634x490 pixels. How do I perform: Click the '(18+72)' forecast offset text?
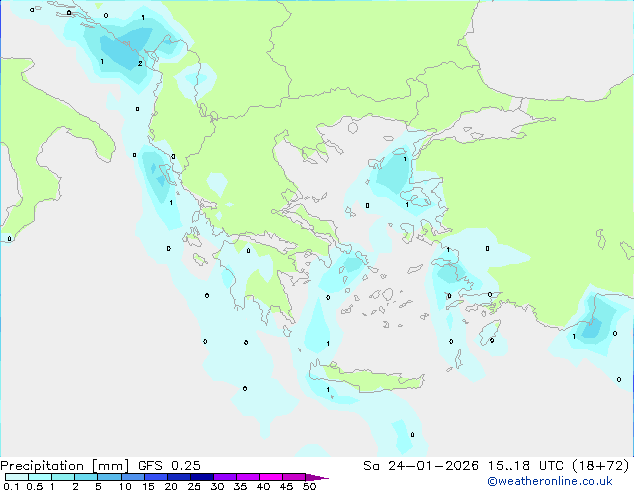click(600, 466)
